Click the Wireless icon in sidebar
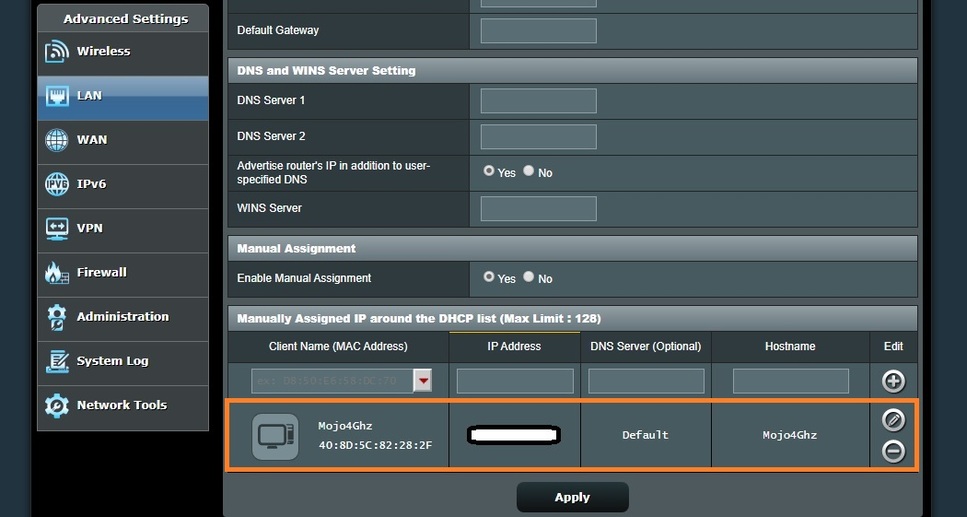 click(57, 51)
